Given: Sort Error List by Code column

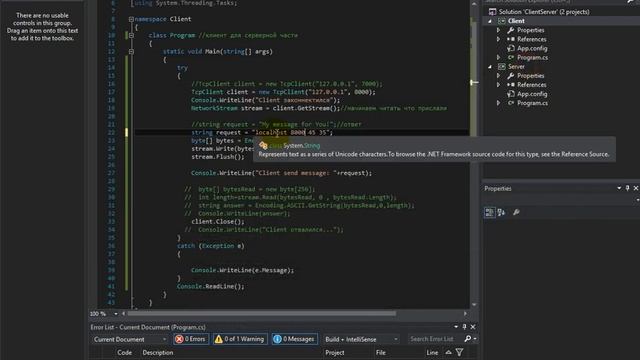Looking at the screenshot, I should click(124, 353).
